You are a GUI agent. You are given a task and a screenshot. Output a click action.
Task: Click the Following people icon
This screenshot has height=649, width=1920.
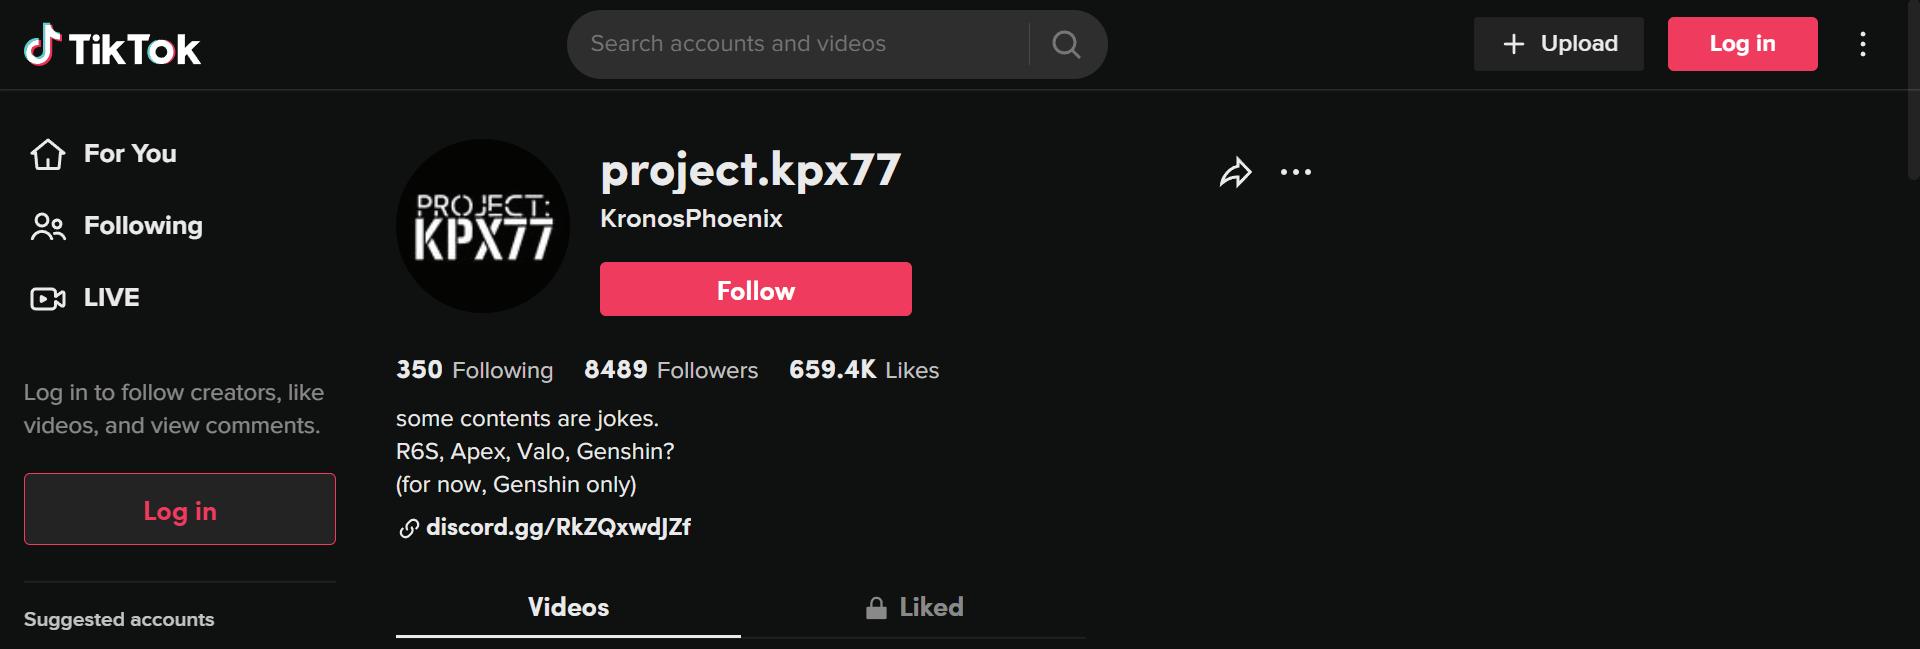tap(47, 227)
